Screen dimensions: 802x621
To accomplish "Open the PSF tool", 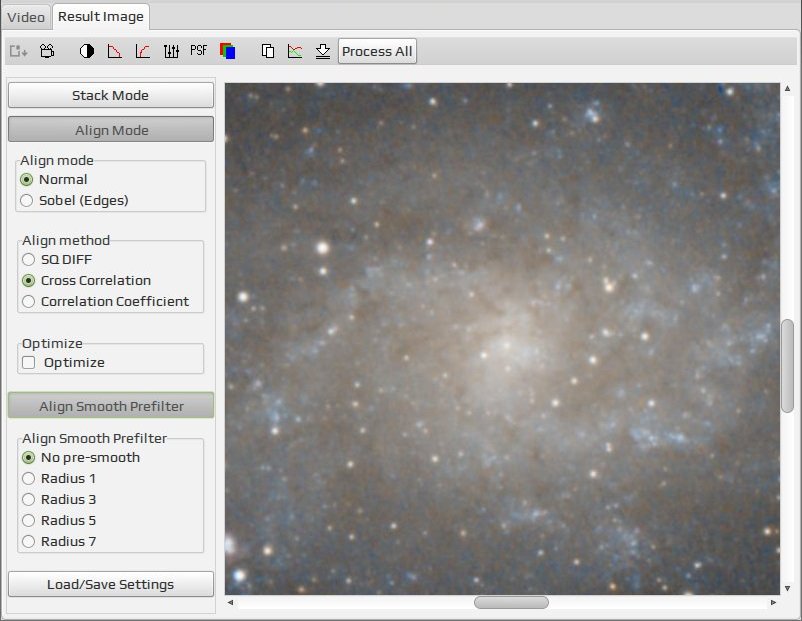I will click(x=198, y=51).
